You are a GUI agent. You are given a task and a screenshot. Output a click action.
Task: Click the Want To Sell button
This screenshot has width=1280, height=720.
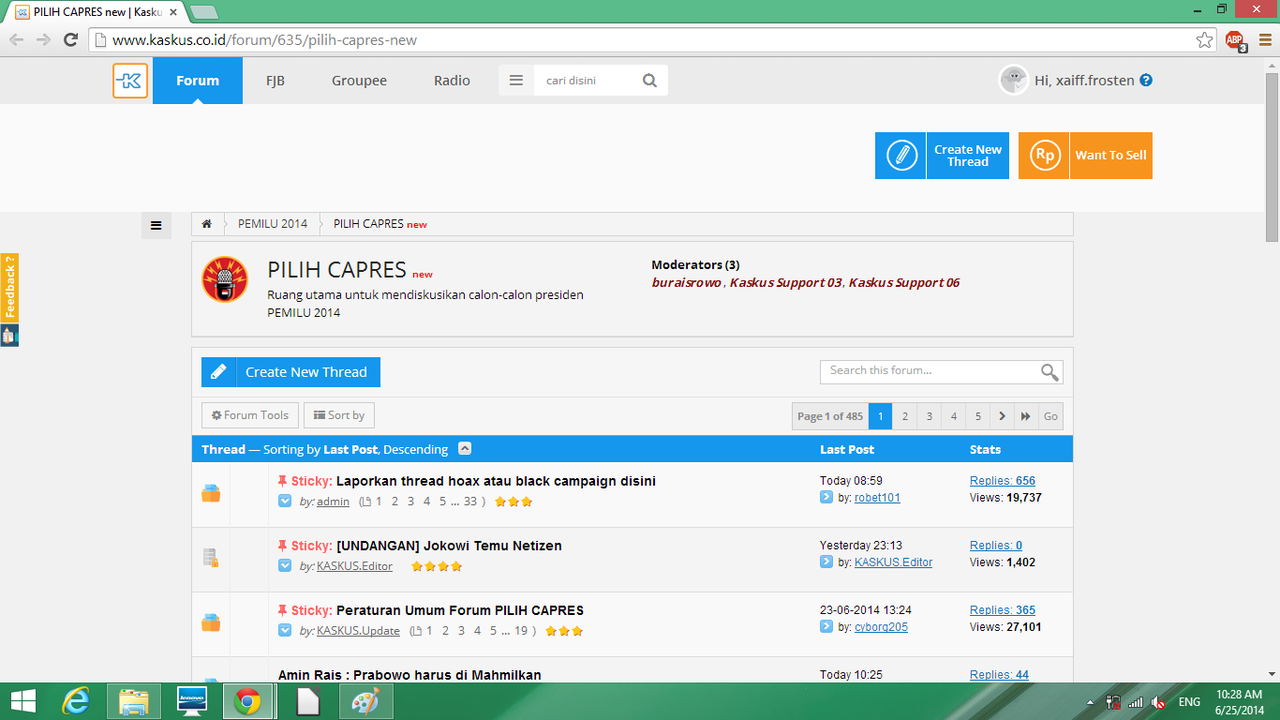[x=1085, y=156]
